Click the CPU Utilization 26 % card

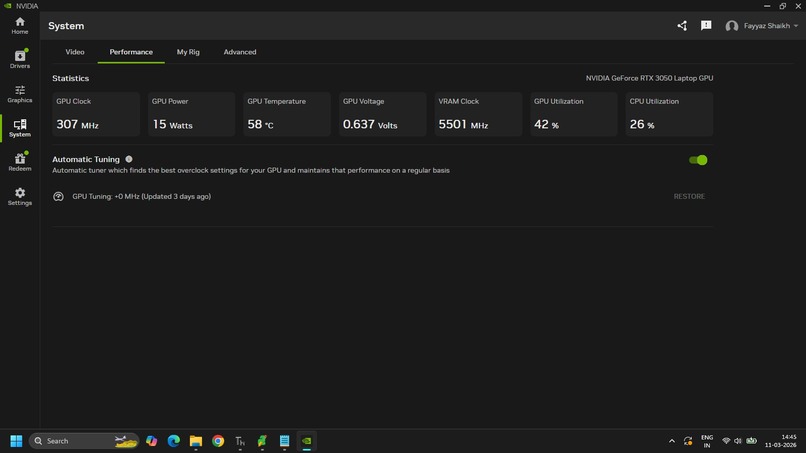669,114
